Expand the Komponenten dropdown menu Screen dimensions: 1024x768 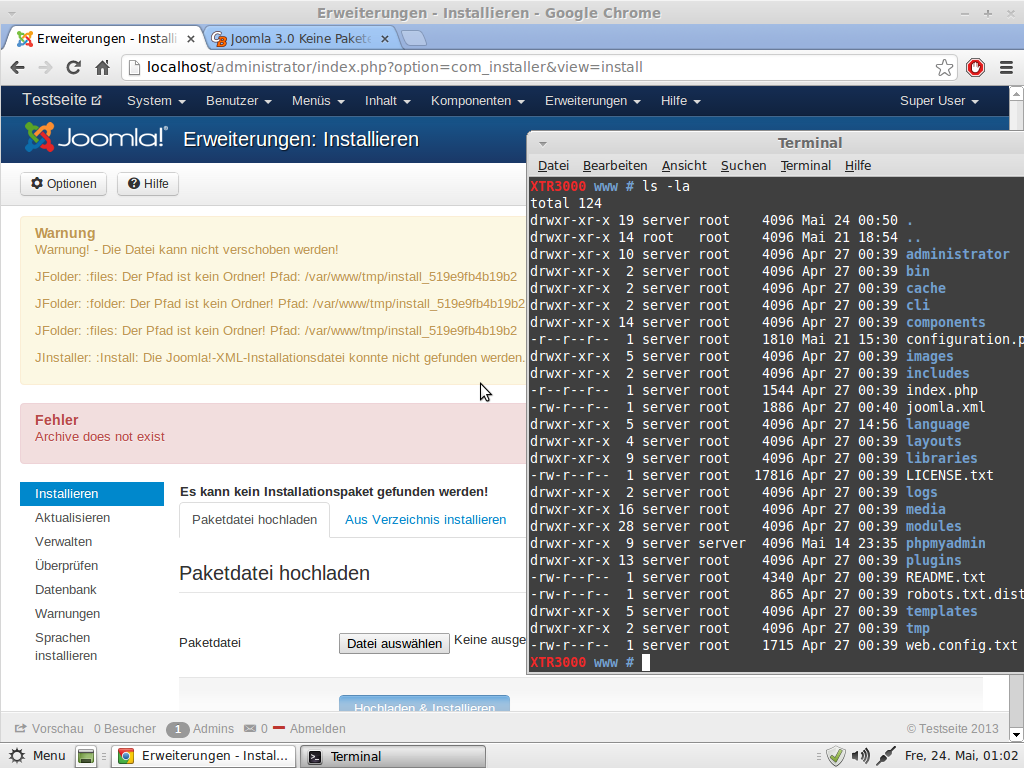(x=477, y=101)
